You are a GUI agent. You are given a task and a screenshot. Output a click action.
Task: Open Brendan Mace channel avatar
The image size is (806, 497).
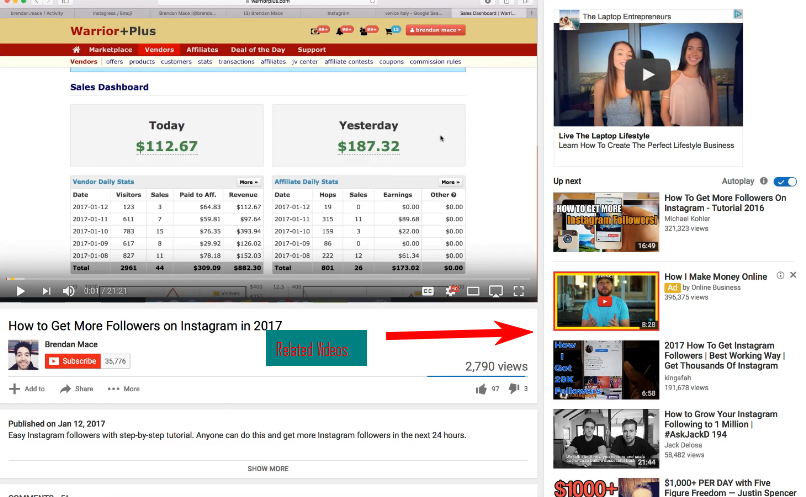pyautogui.click(x=23, y=355)
